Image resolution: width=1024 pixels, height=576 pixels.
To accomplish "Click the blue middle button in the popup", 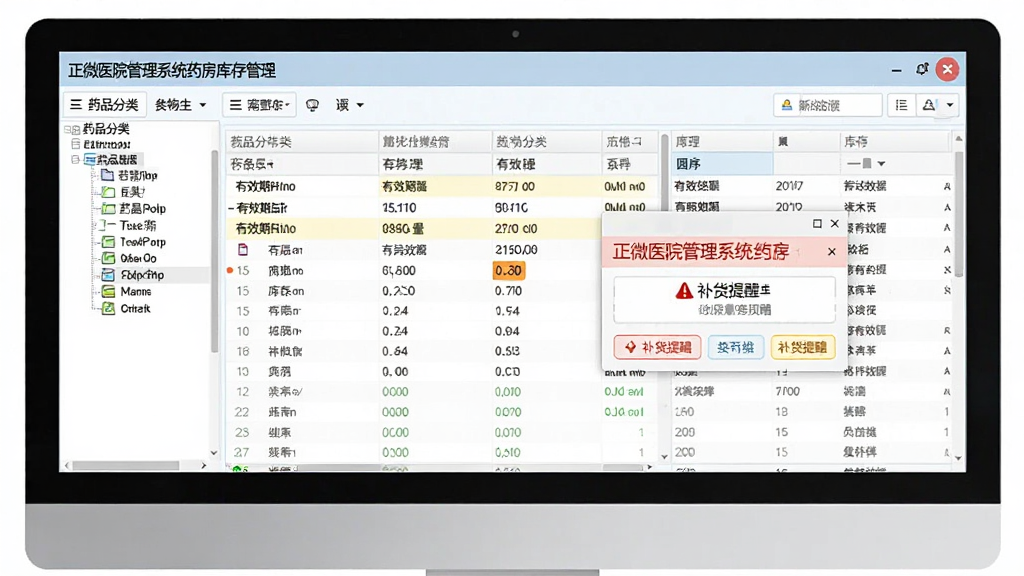I will (735, 347).
